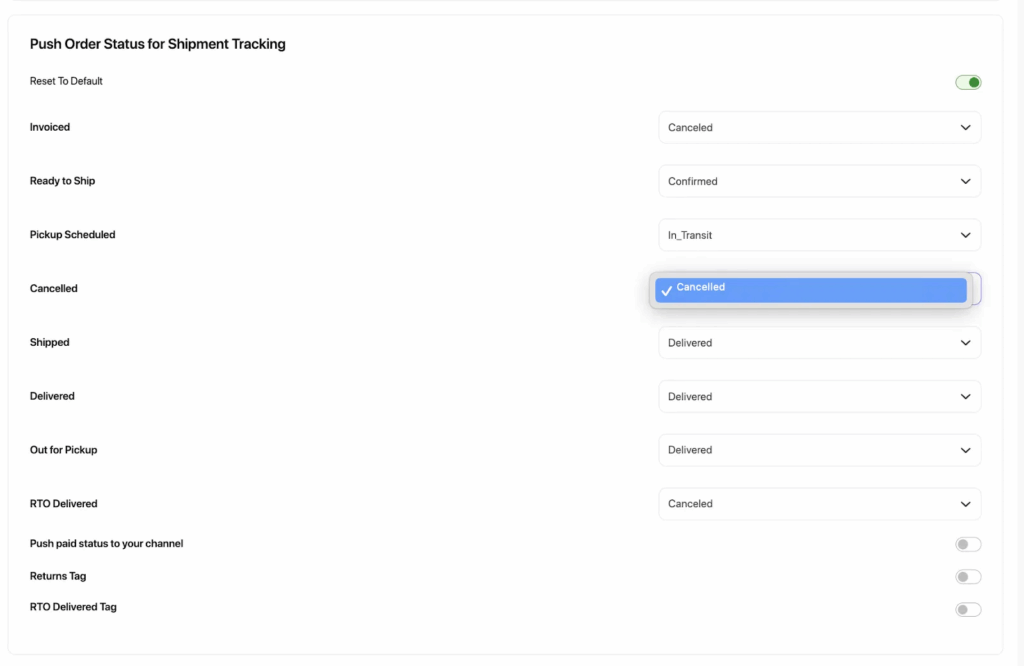Click the Returns Tag label text
Image resolution: width=1024 pixels, height=666 pixels.
(58, 576)
